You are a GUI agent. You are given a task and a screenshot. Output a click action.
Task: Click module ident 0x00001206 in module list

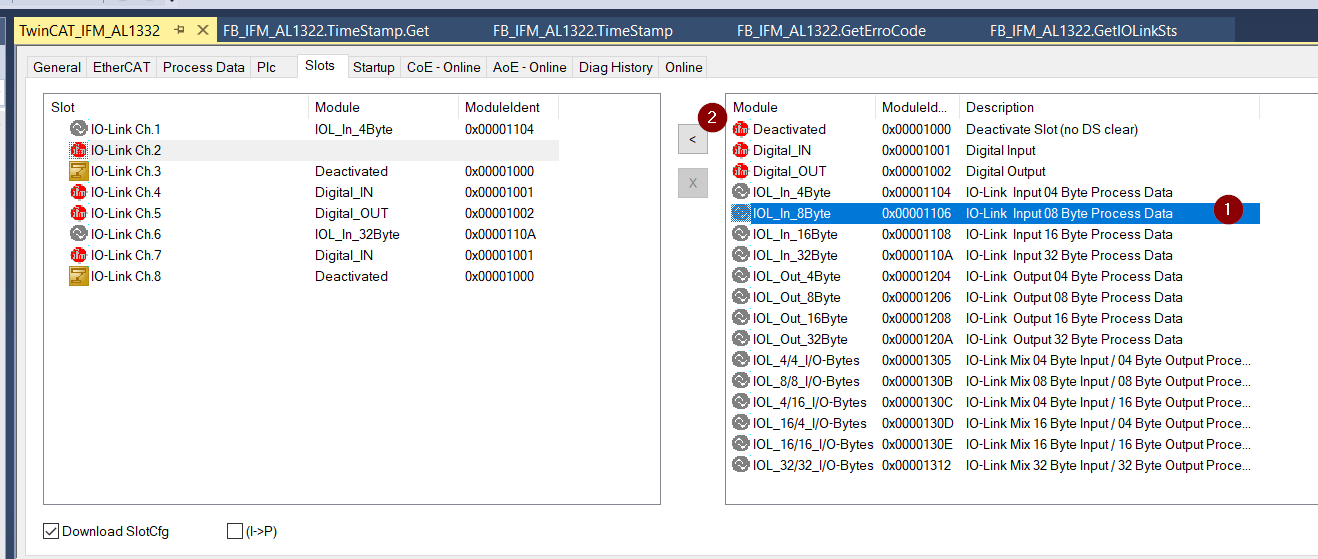click(916, 297)
